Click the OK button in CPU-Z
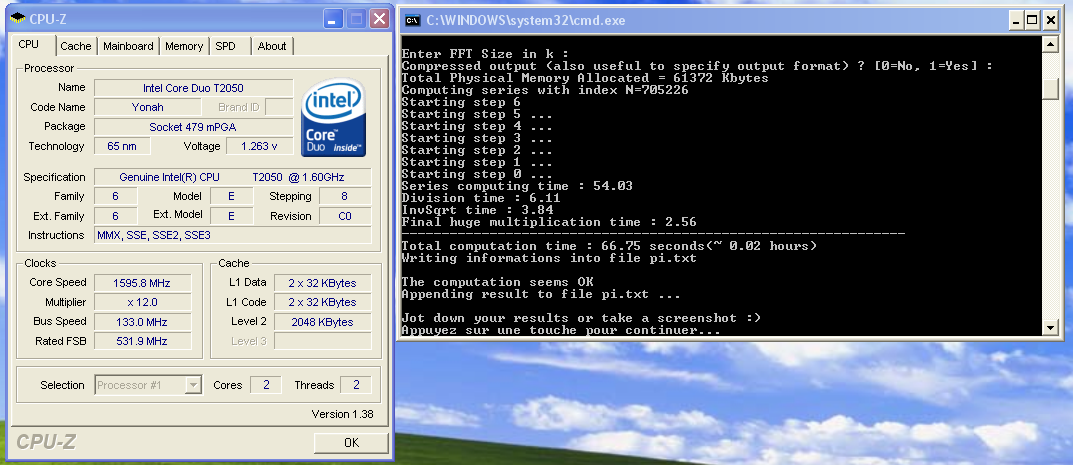 [351, 442]
